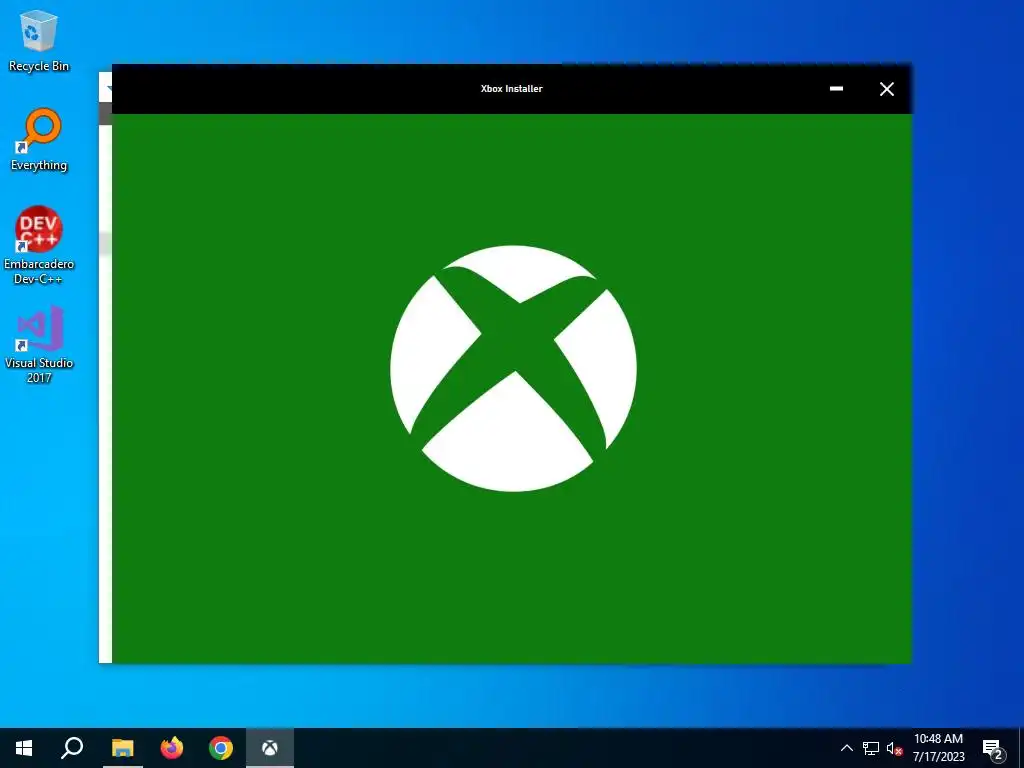The width and height of the screenshot is (1024, 768).
Task: Open File Explorer from the taskbar
Action: [122, 748]
